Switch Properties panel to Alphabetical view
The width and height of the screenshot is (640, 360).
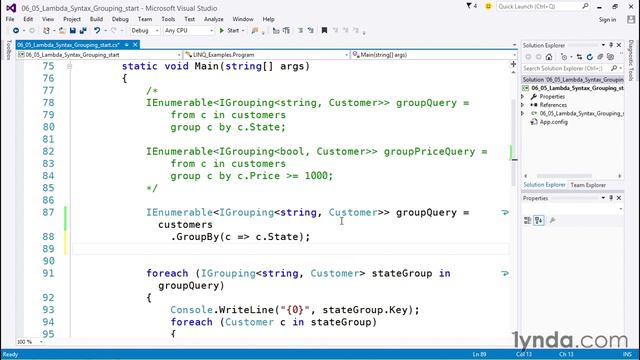pyautogui.click(x=539, y=220)
